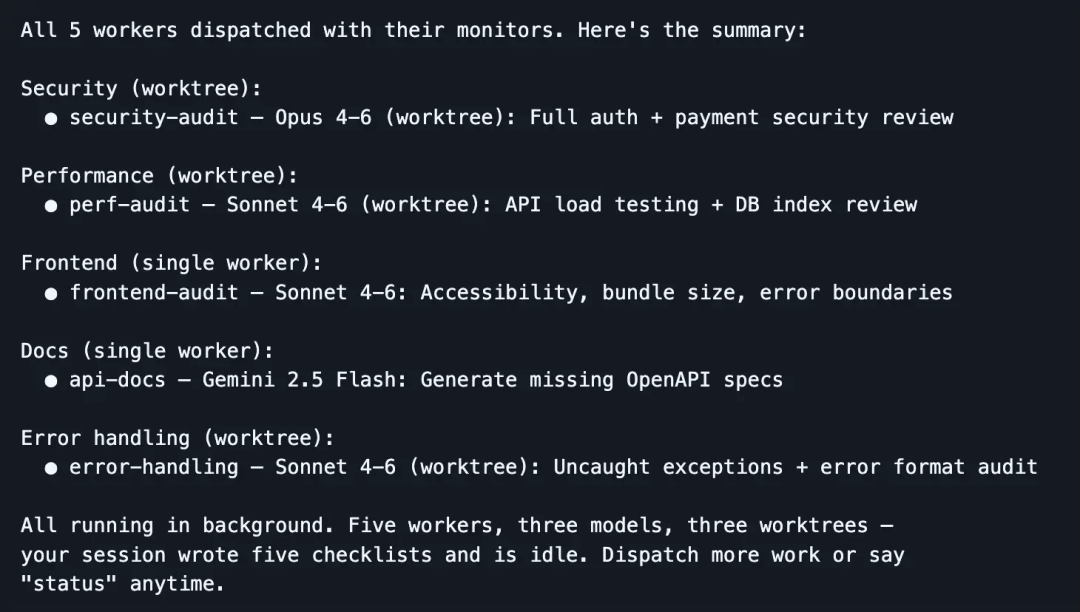
Task: Click the bullet before perf-audit
Action: (x=51, y=206)
